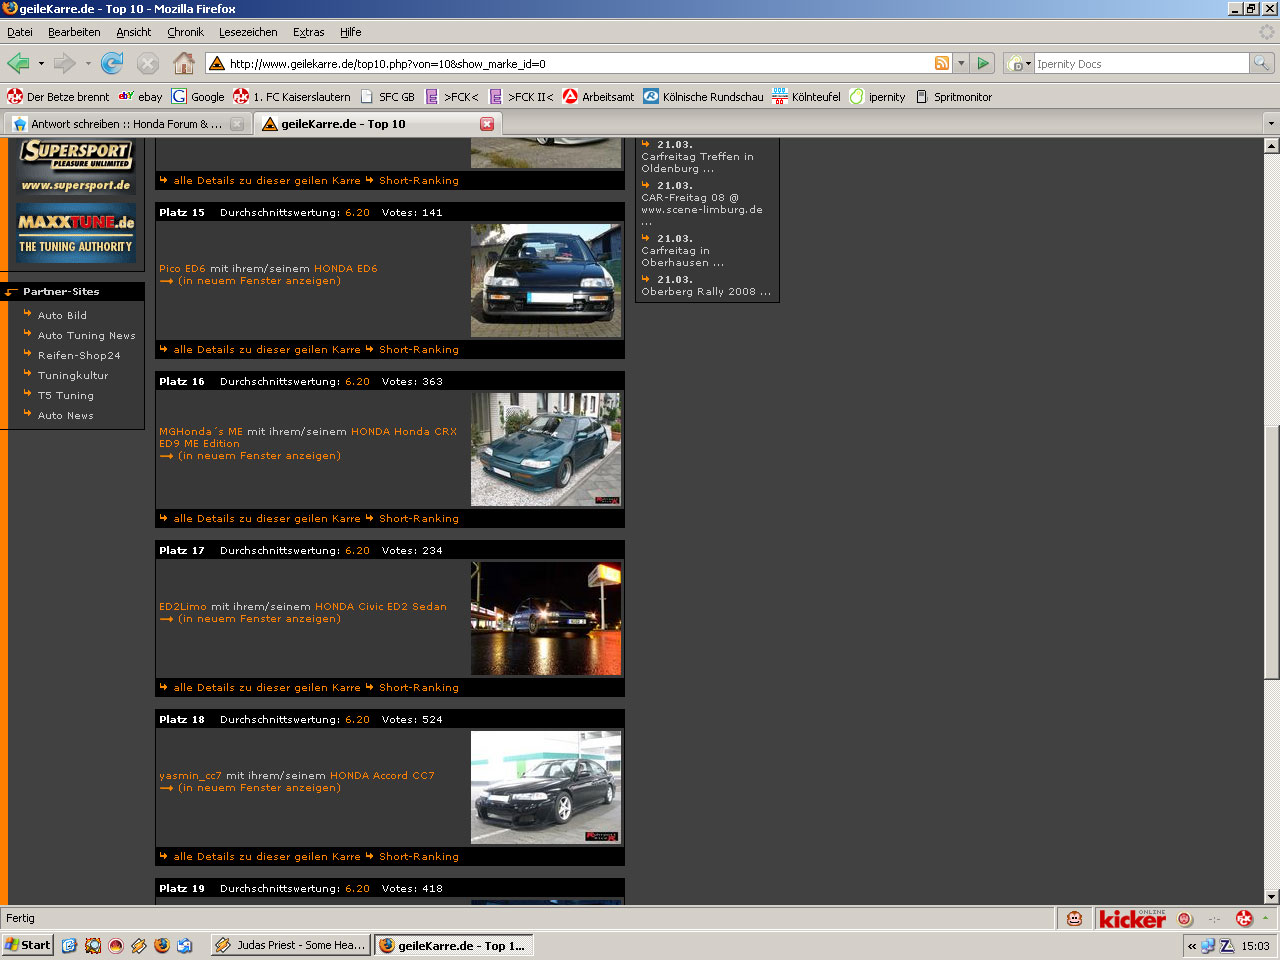1280x960 pixels.
Task: Open the Windows Start menu
Action: coord(28,945)
